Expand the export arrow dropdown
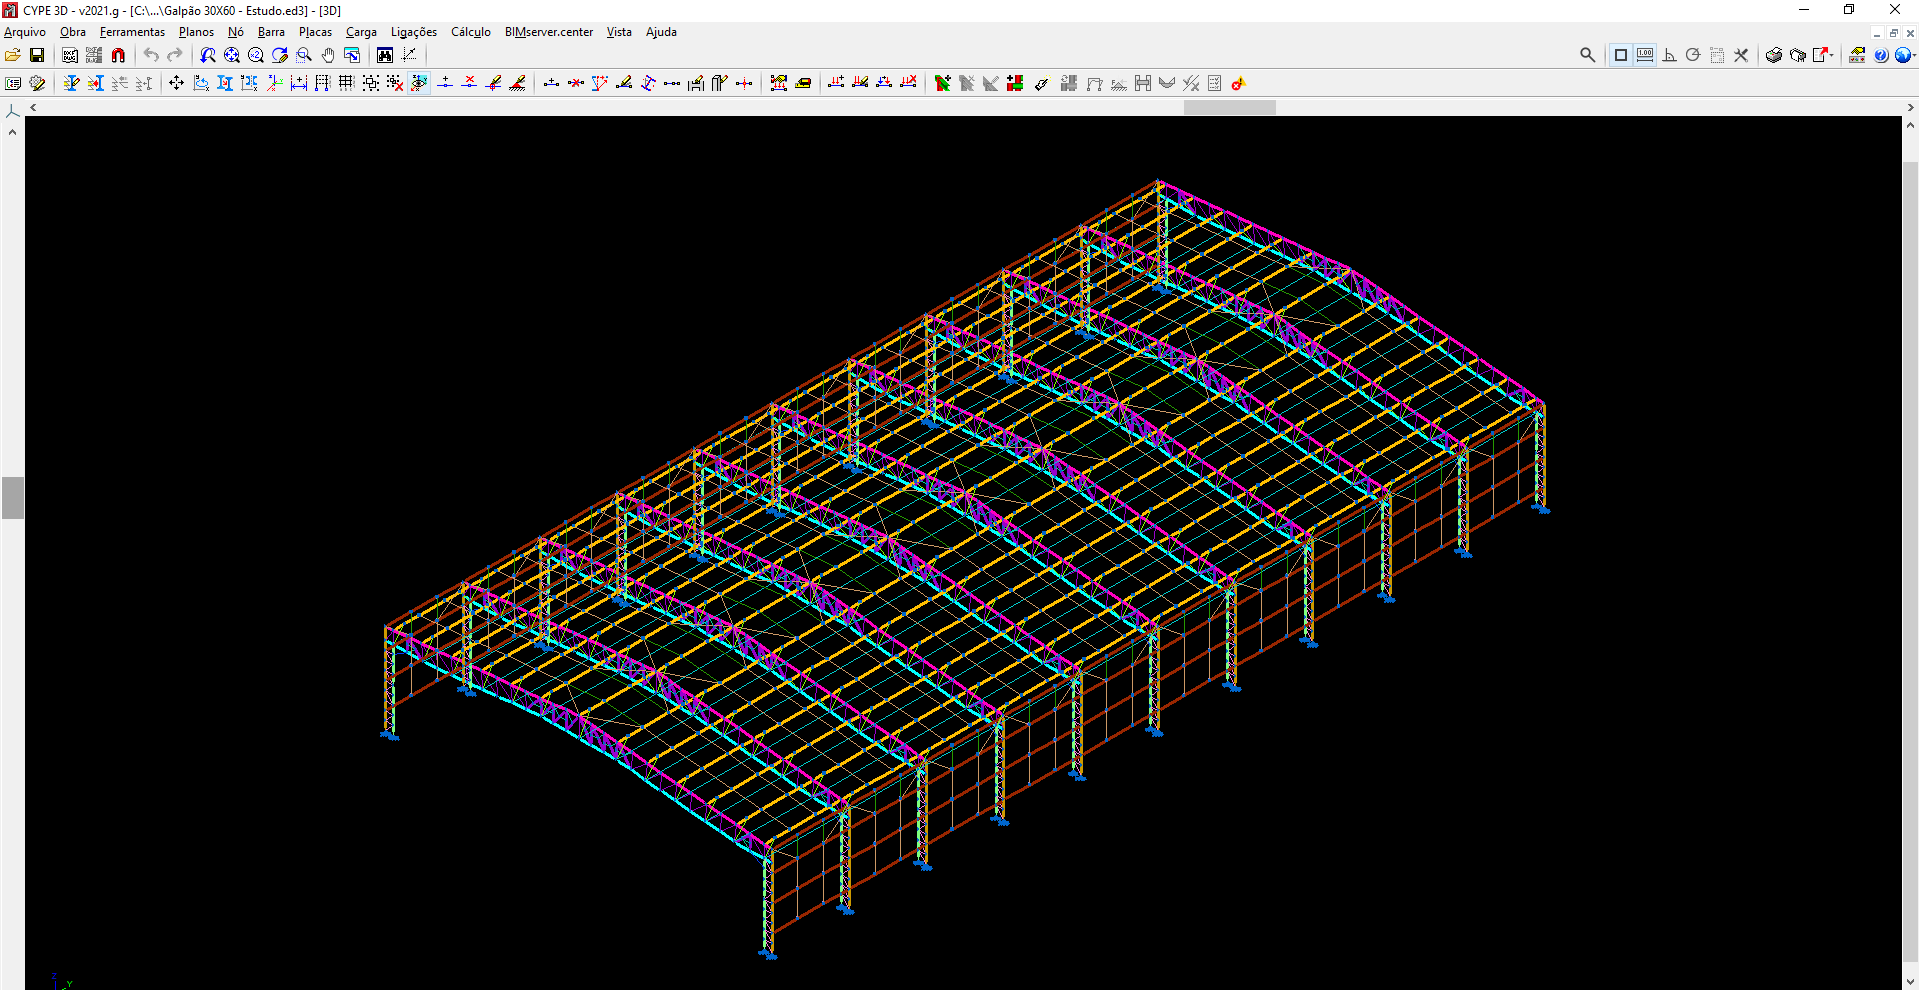Image resolution: width=1919 pixels, height=990 pixels. pos(1832,55)
